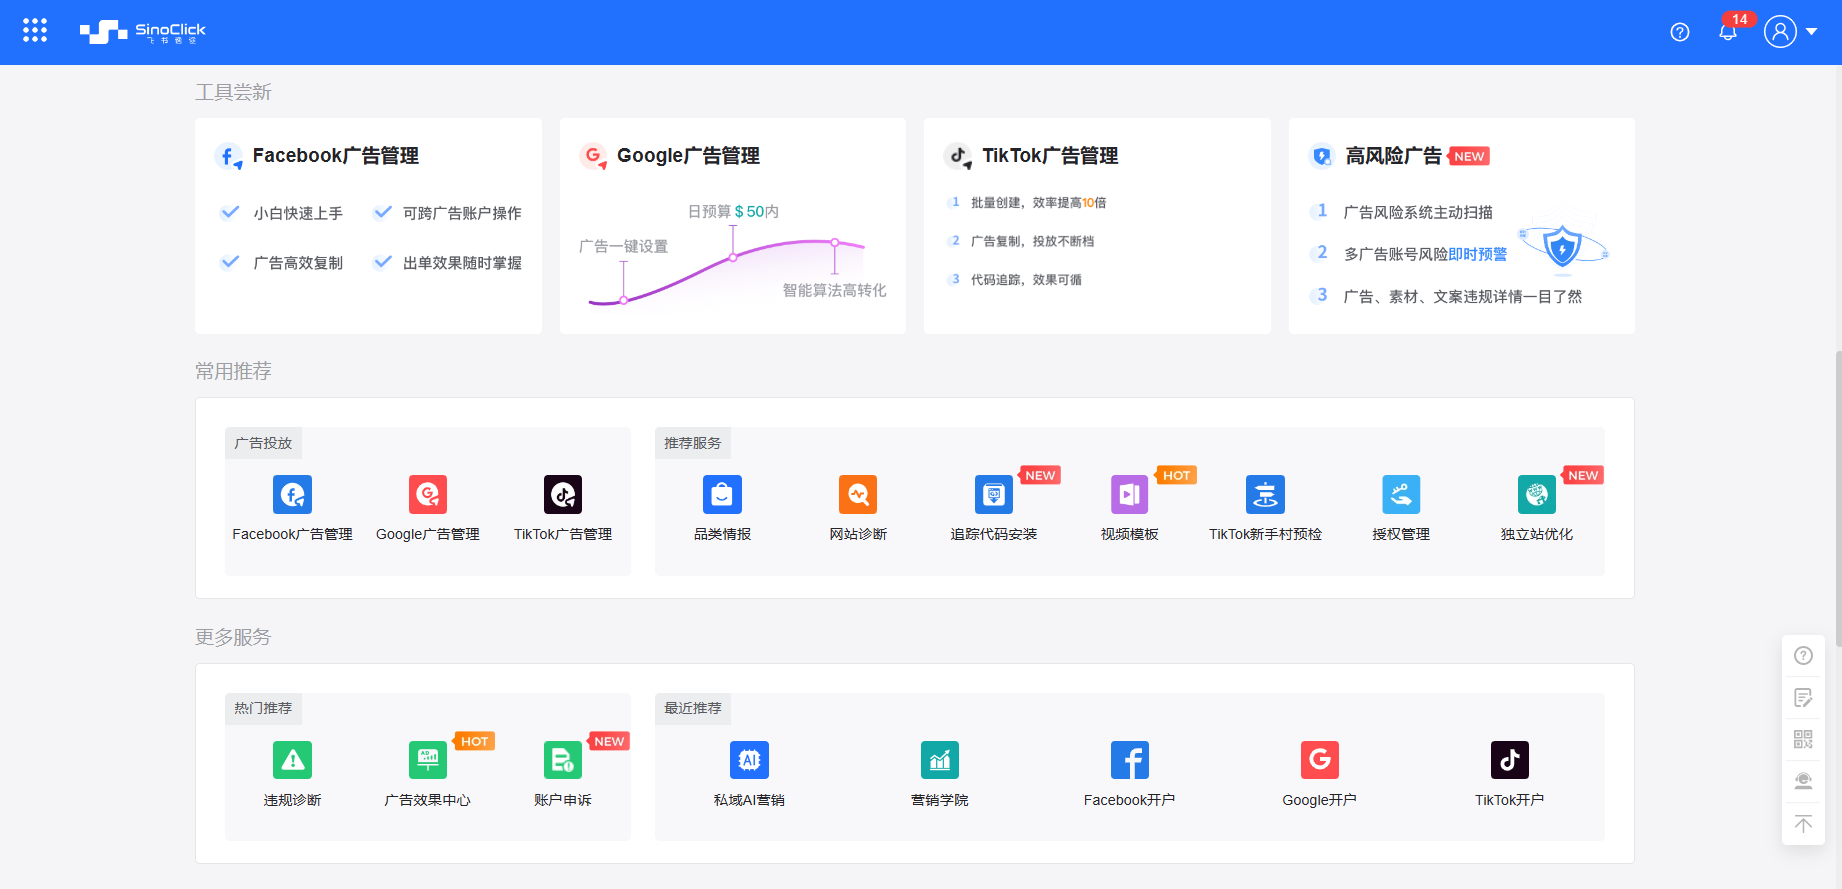Image resolution: width=1842 pixels, height=889 pixels.
Task: Click 批量创建，效率提高10倍 text
Action: click(1038, 202)
